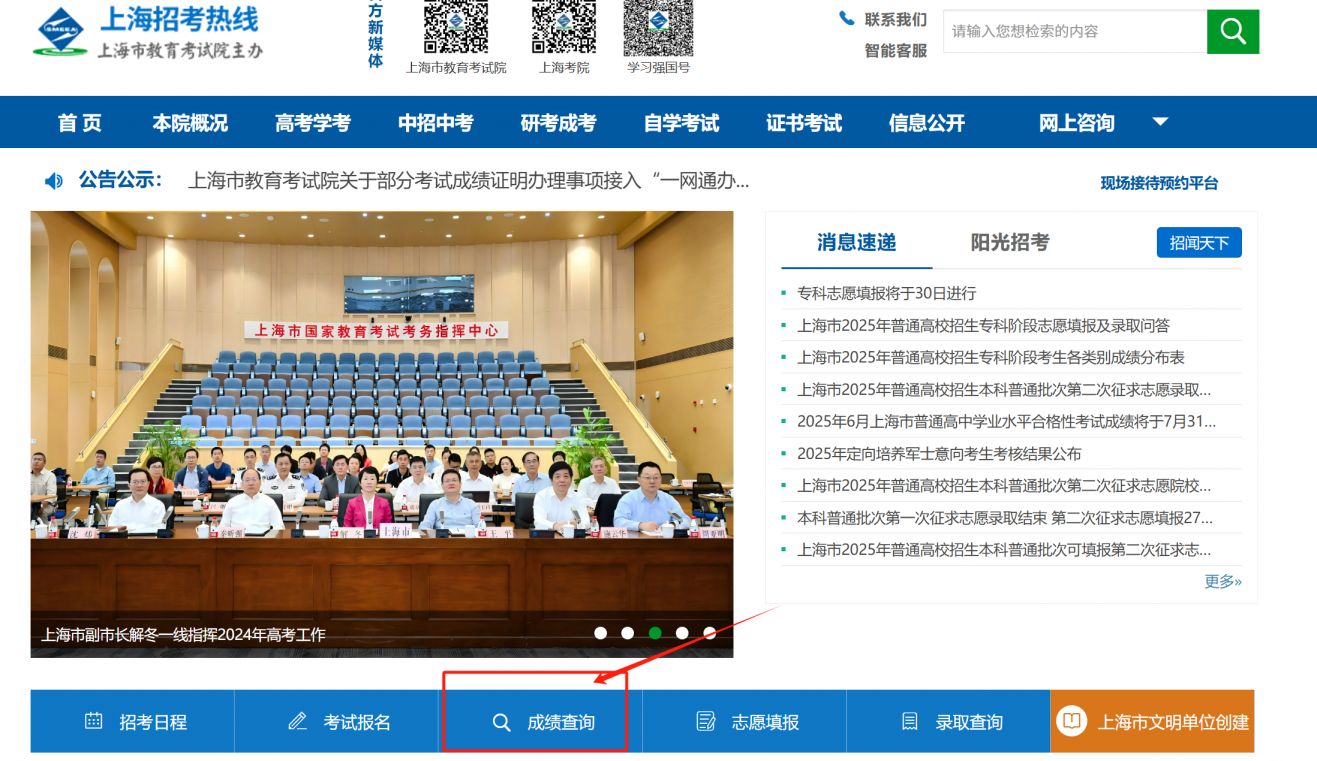Click the 招闻天下 blue button
The height and width of the screenshot is (761, 1317).
click(1199, 243)
